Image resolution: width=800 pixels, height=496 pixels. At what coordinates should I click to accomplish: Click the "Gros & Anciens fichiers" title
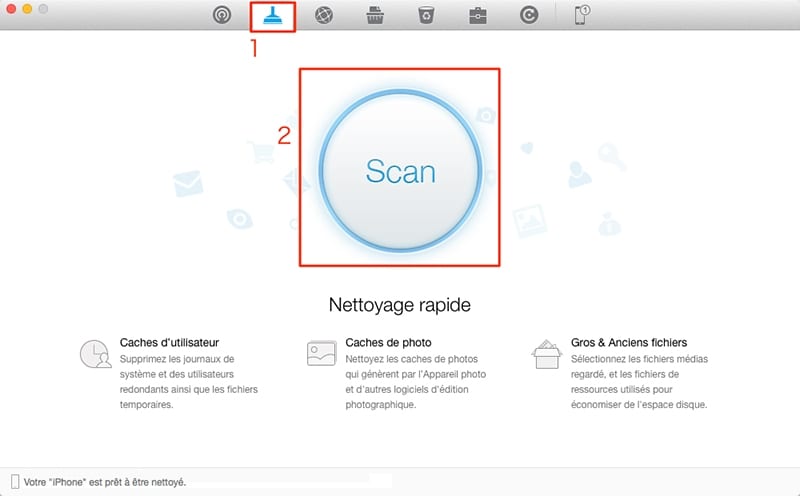click(x=629, y=342)
